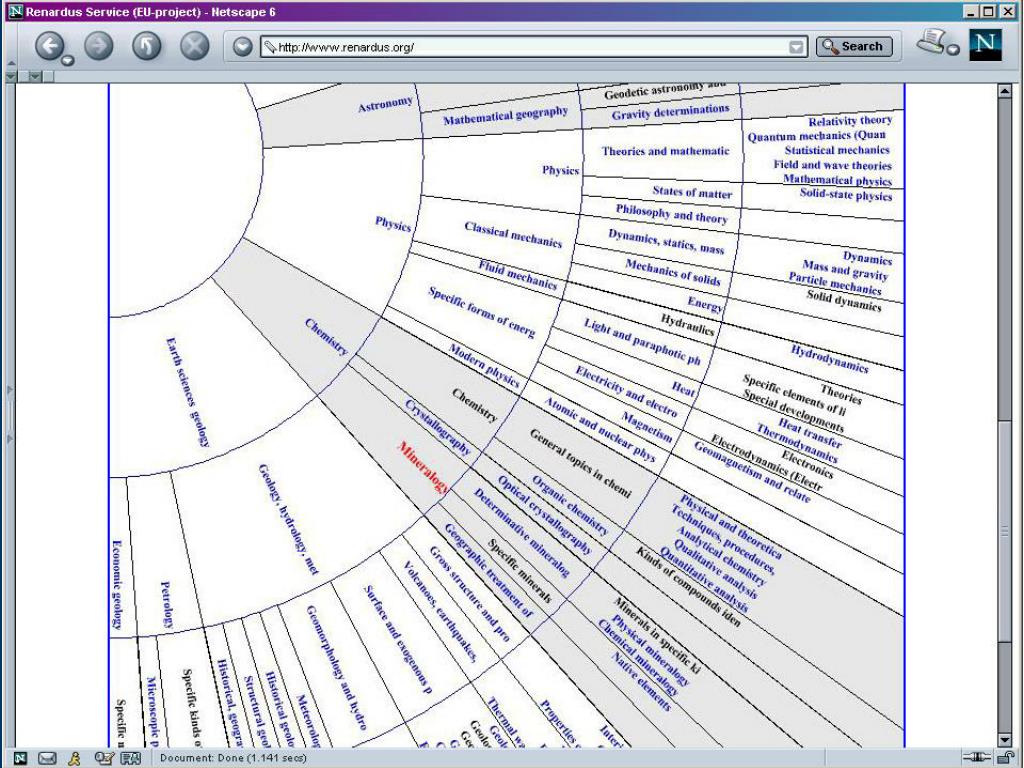The width and height of the screenshot is (1024, 768).
Task: Open the Native elements link
Action: pyautogui.click(x=641, y=682)
